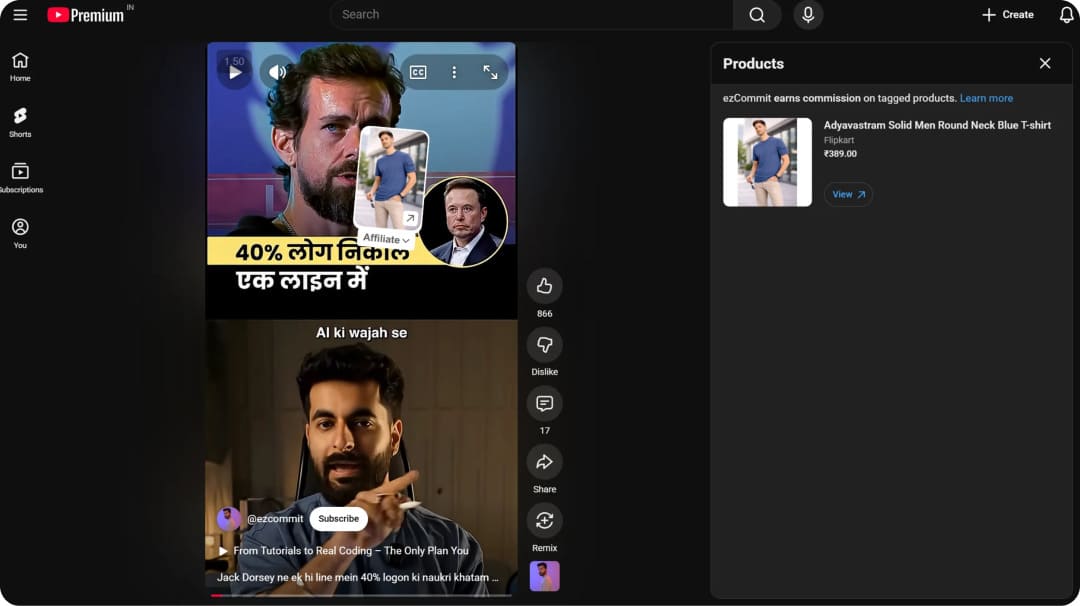
Task: Share the Short
Action: click(544, 462)
